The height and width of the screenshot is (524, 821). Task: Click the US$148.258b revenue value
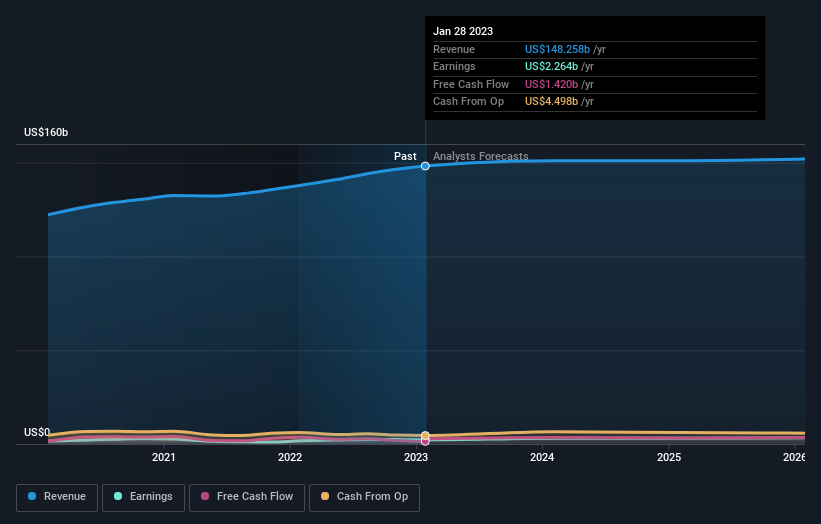(557, 49)
